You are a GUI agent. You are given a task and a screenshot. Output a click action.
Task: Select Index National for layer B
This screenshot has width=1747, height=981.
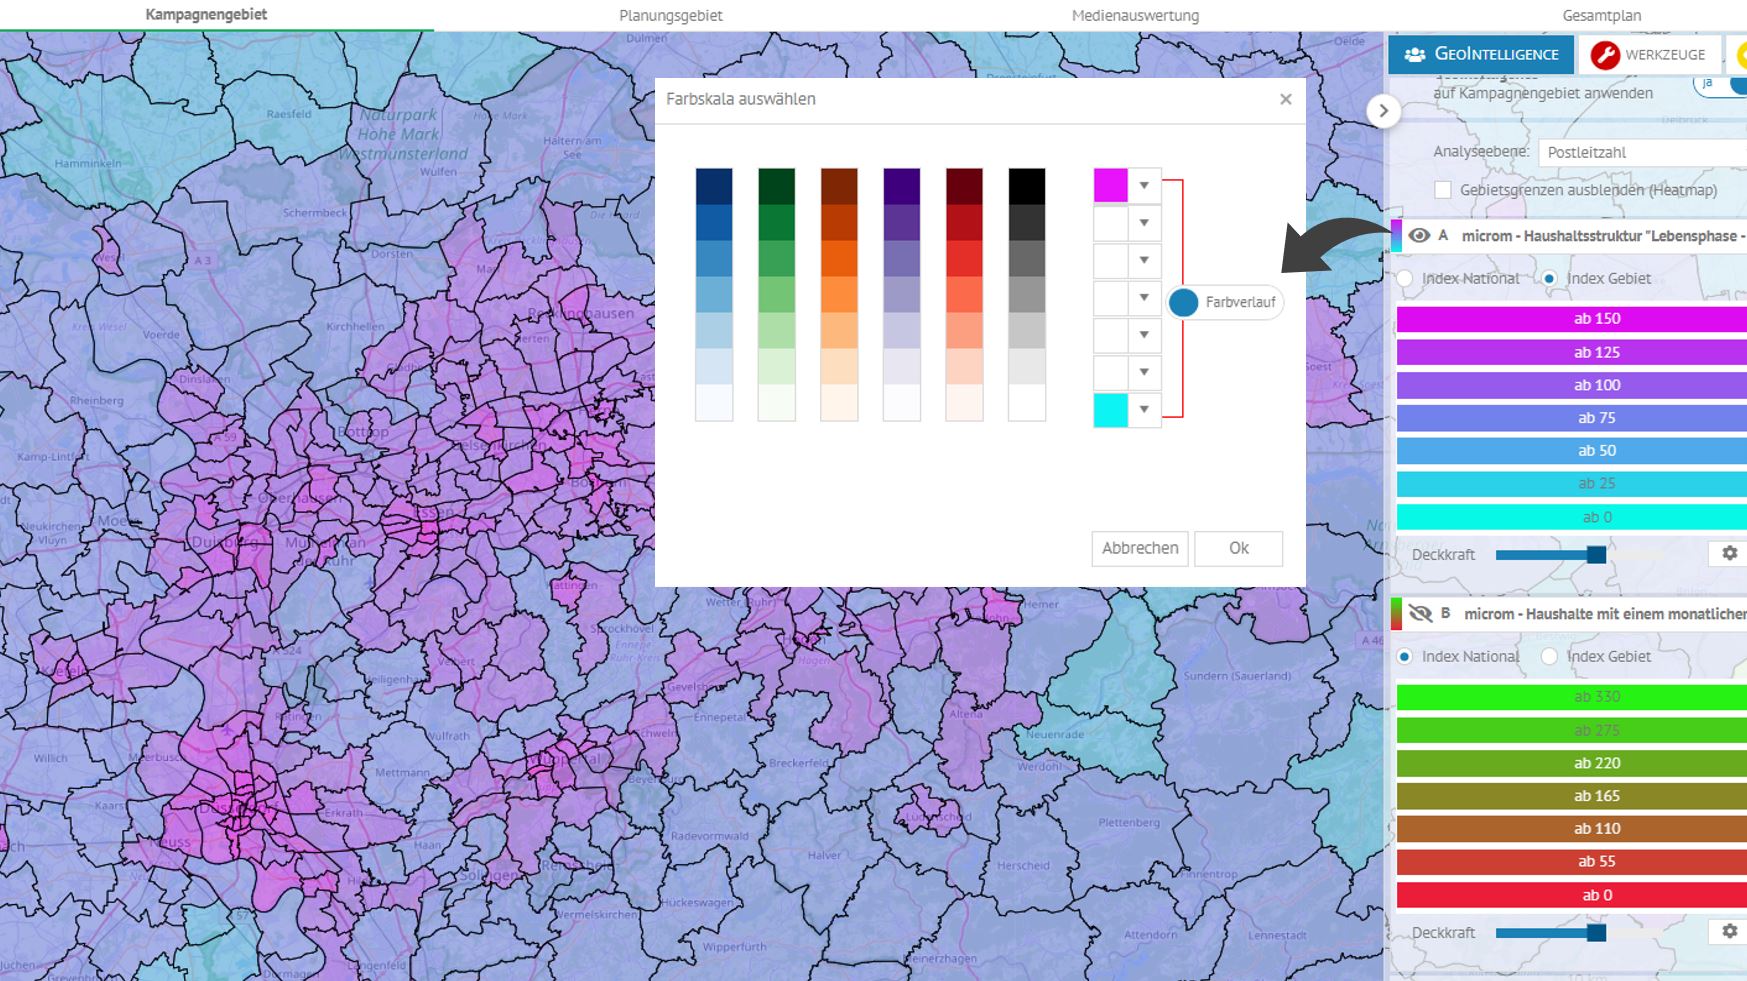click(x=1405, y=656)
